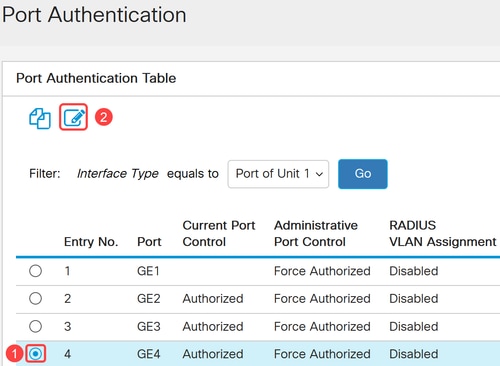Click the GE1 port cell
Viewport: 500px width, 366px height.
click(148, 271)
